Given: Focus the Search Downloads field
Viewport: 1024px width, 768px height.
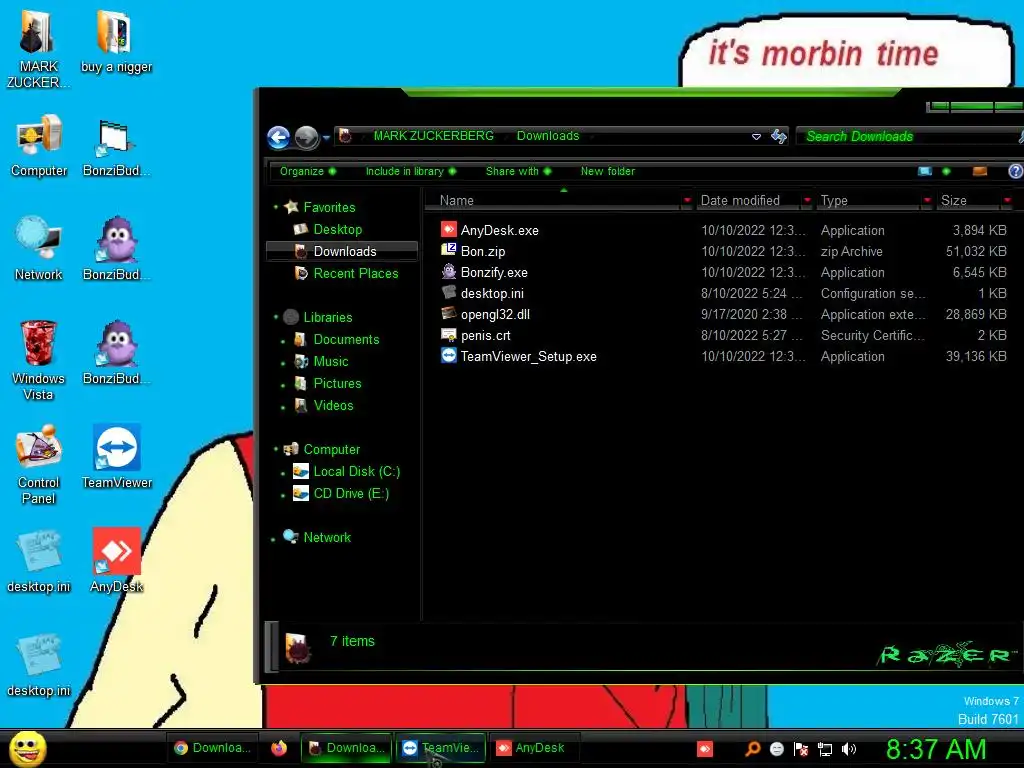Looking at the screenshot, I should [x=908, y=136].
